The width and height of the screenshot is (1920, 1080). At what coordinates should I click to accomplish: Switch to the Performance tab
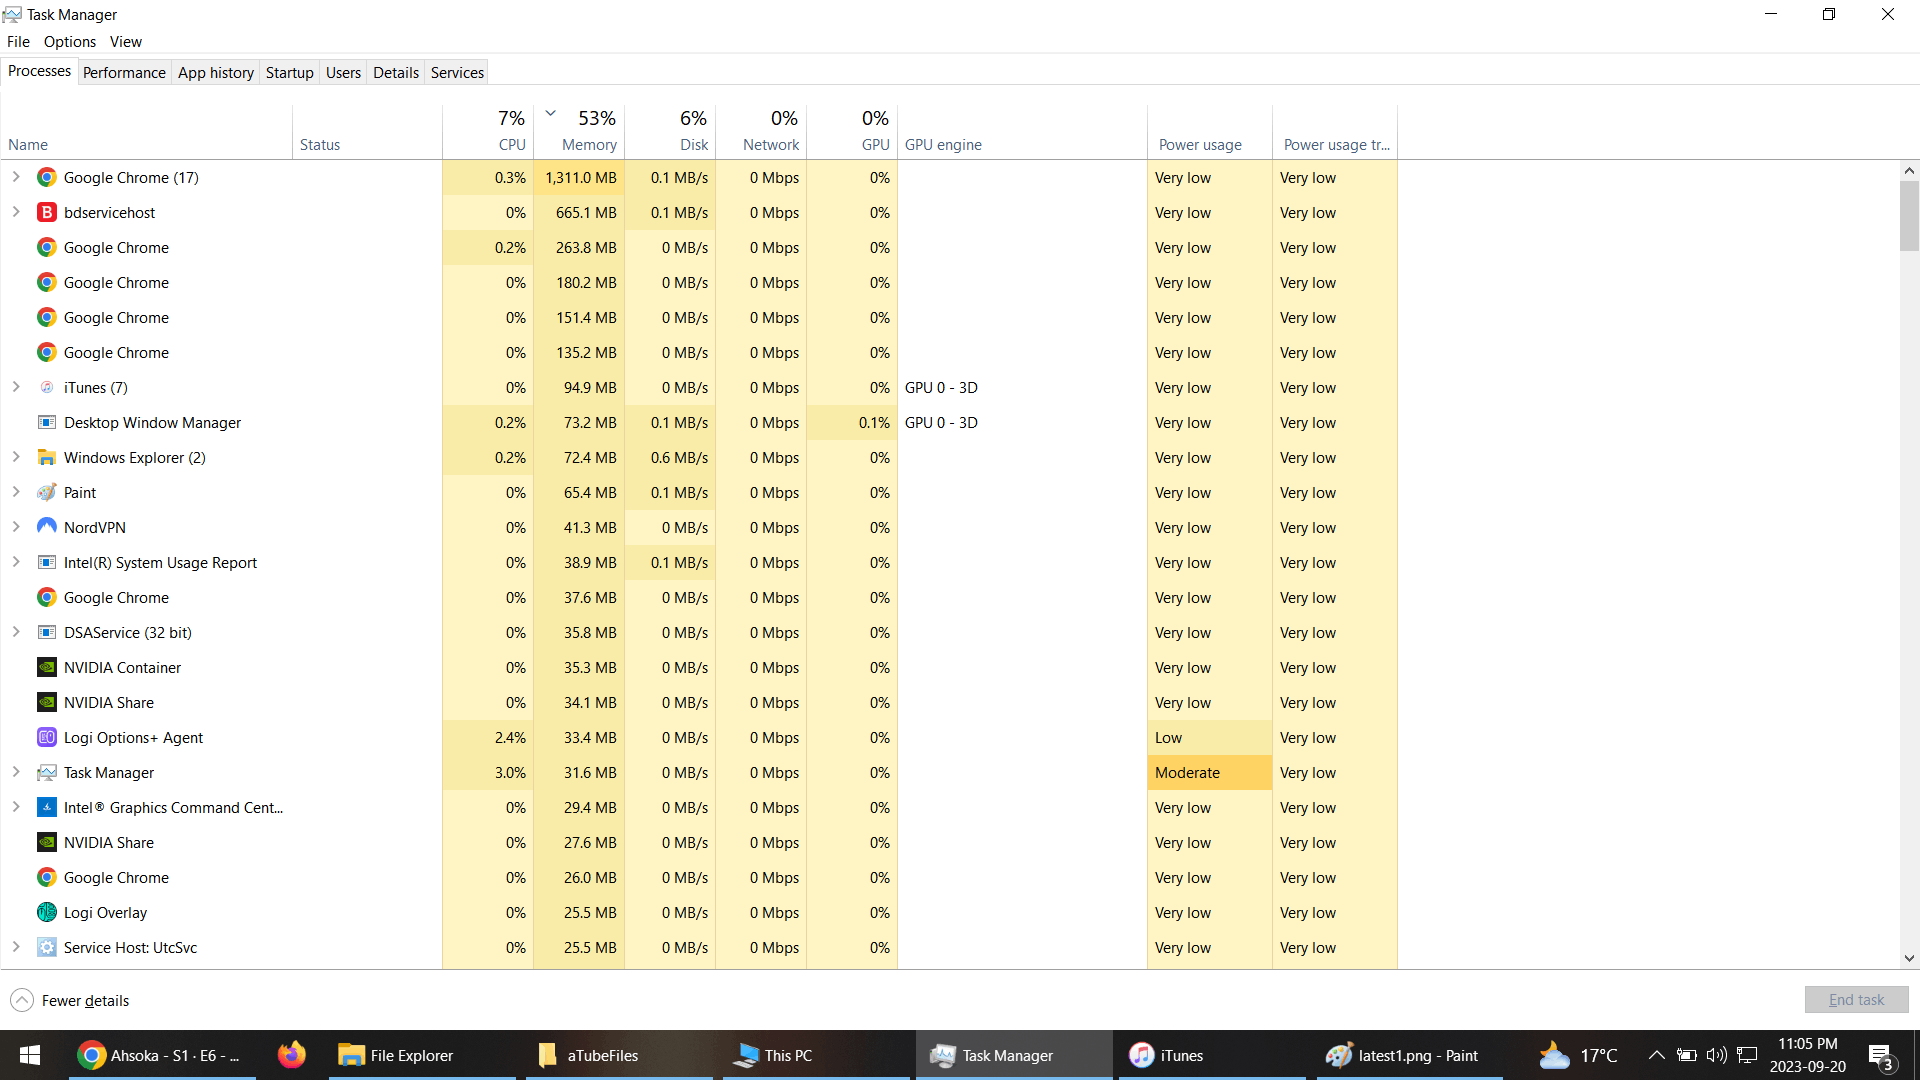[124, 72]
